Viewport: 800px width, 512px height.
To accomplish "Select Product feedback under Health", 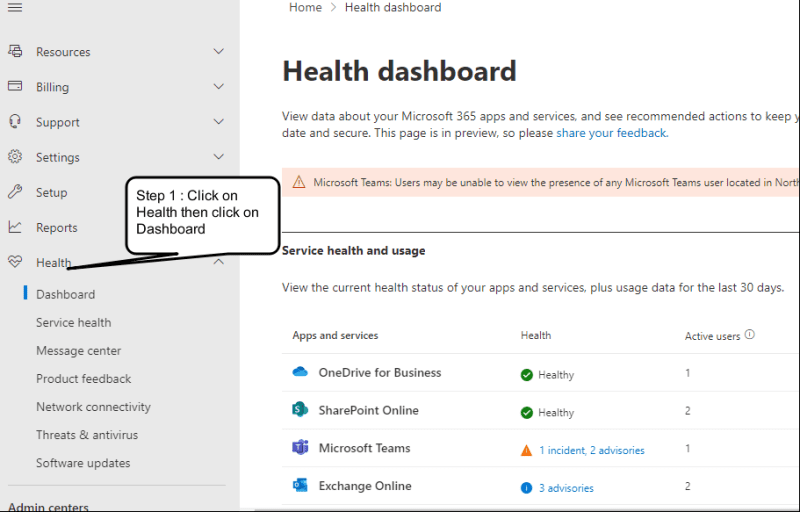I will click(x=84, y=378).
